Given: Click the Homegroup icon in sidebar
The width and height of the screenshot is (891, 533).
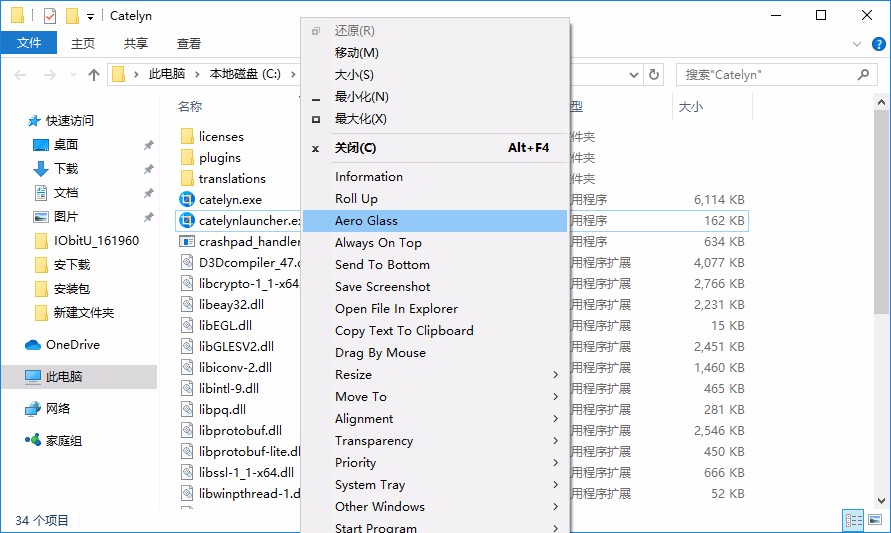Looking at the screenshot, I should [33, 440].
